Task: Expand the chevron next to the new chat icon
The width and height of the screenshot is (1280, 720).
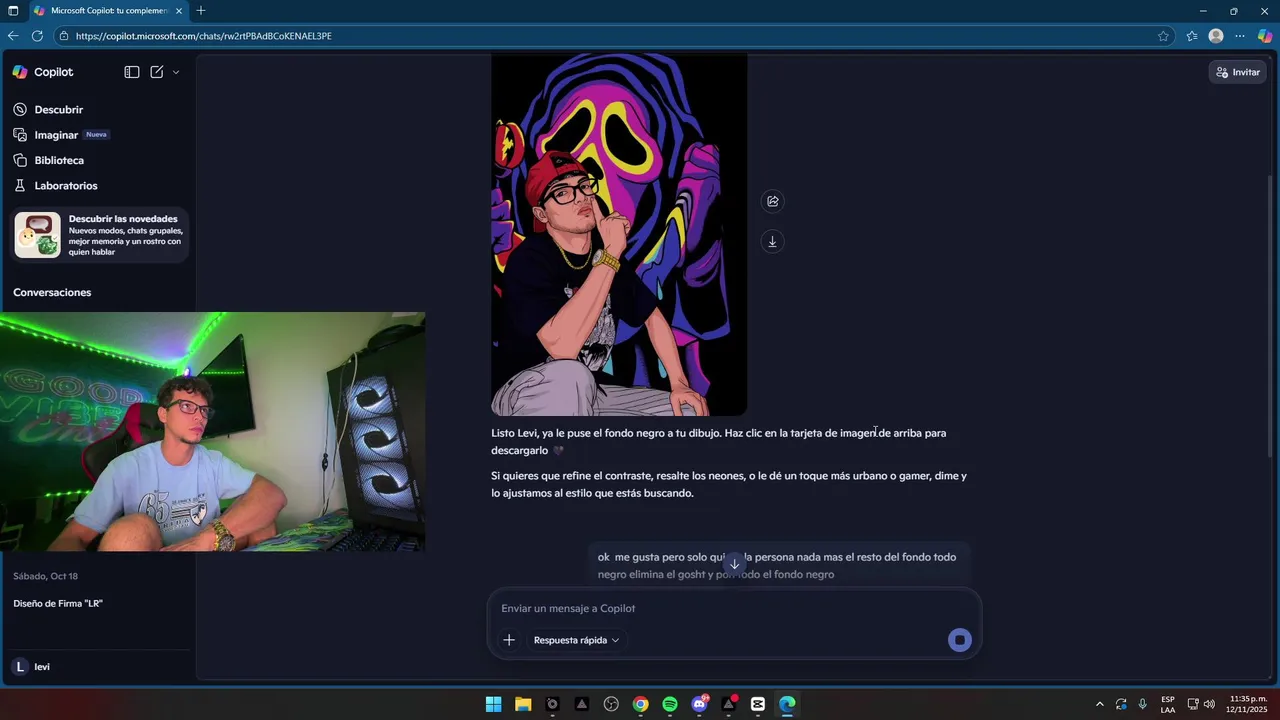Action: [x=176, y=72]
